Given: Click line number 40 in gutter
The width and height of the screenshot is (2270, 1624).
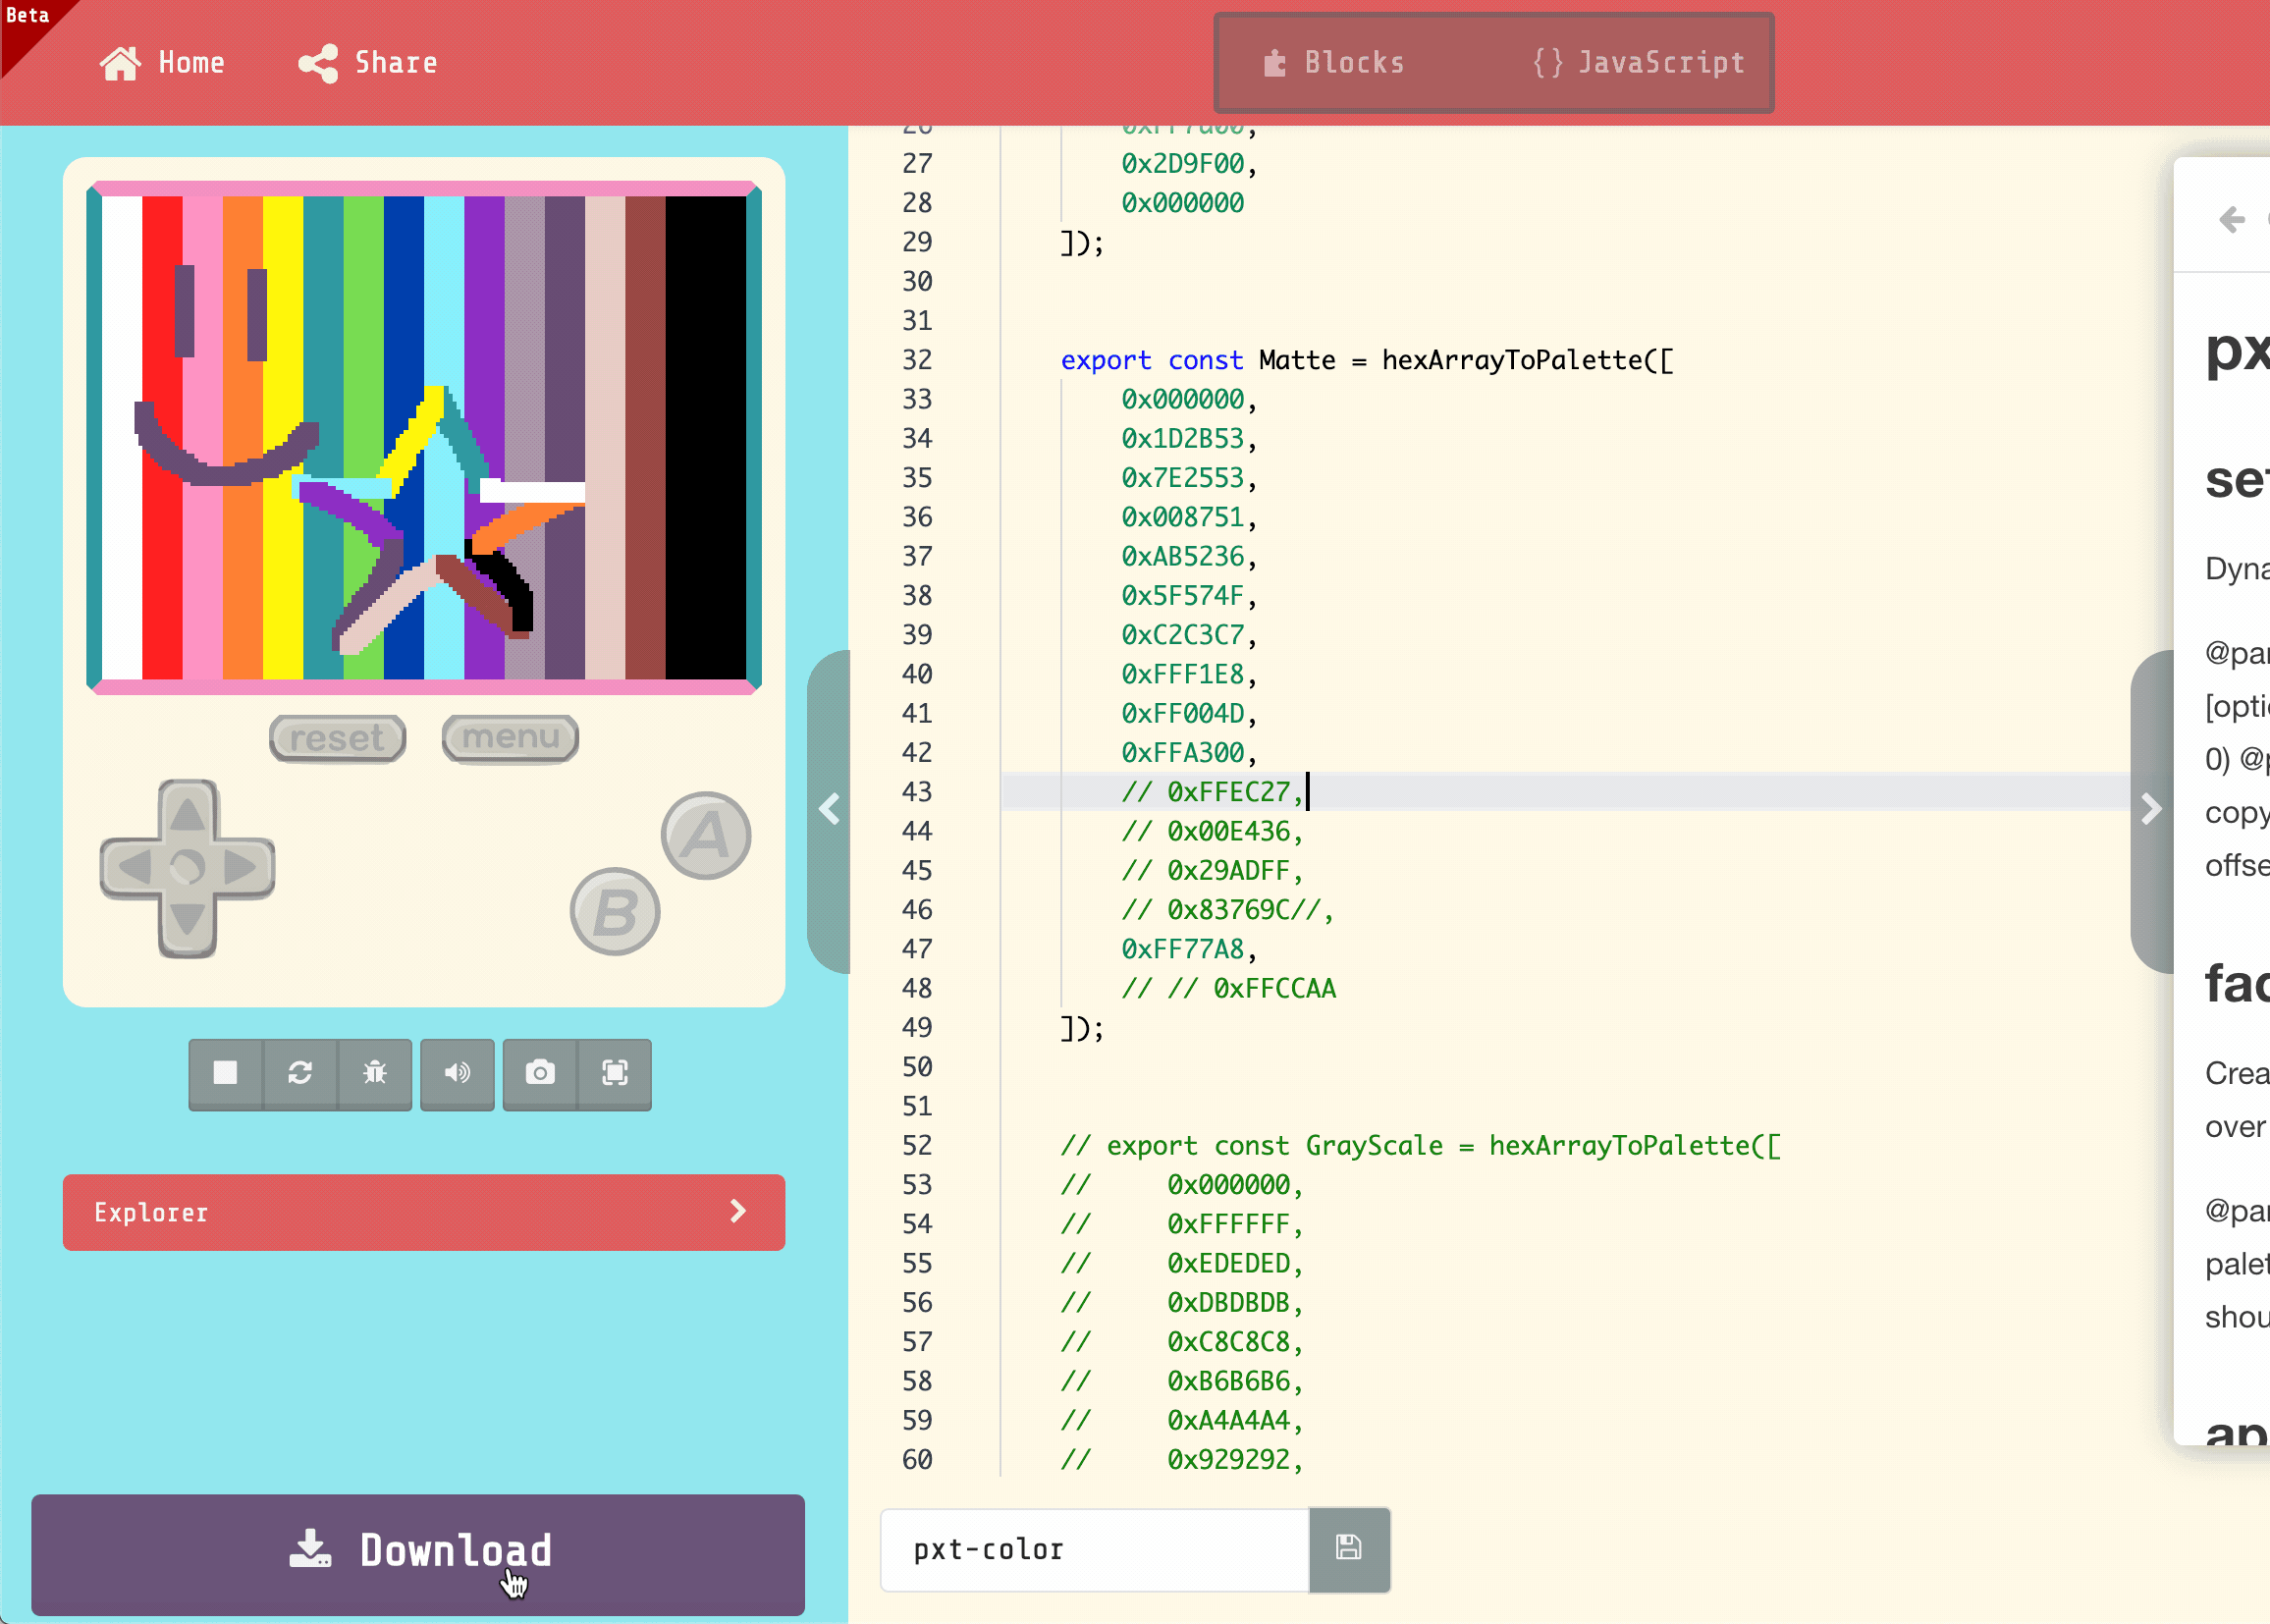Looking at the screenshot, I should coord(917,674).
